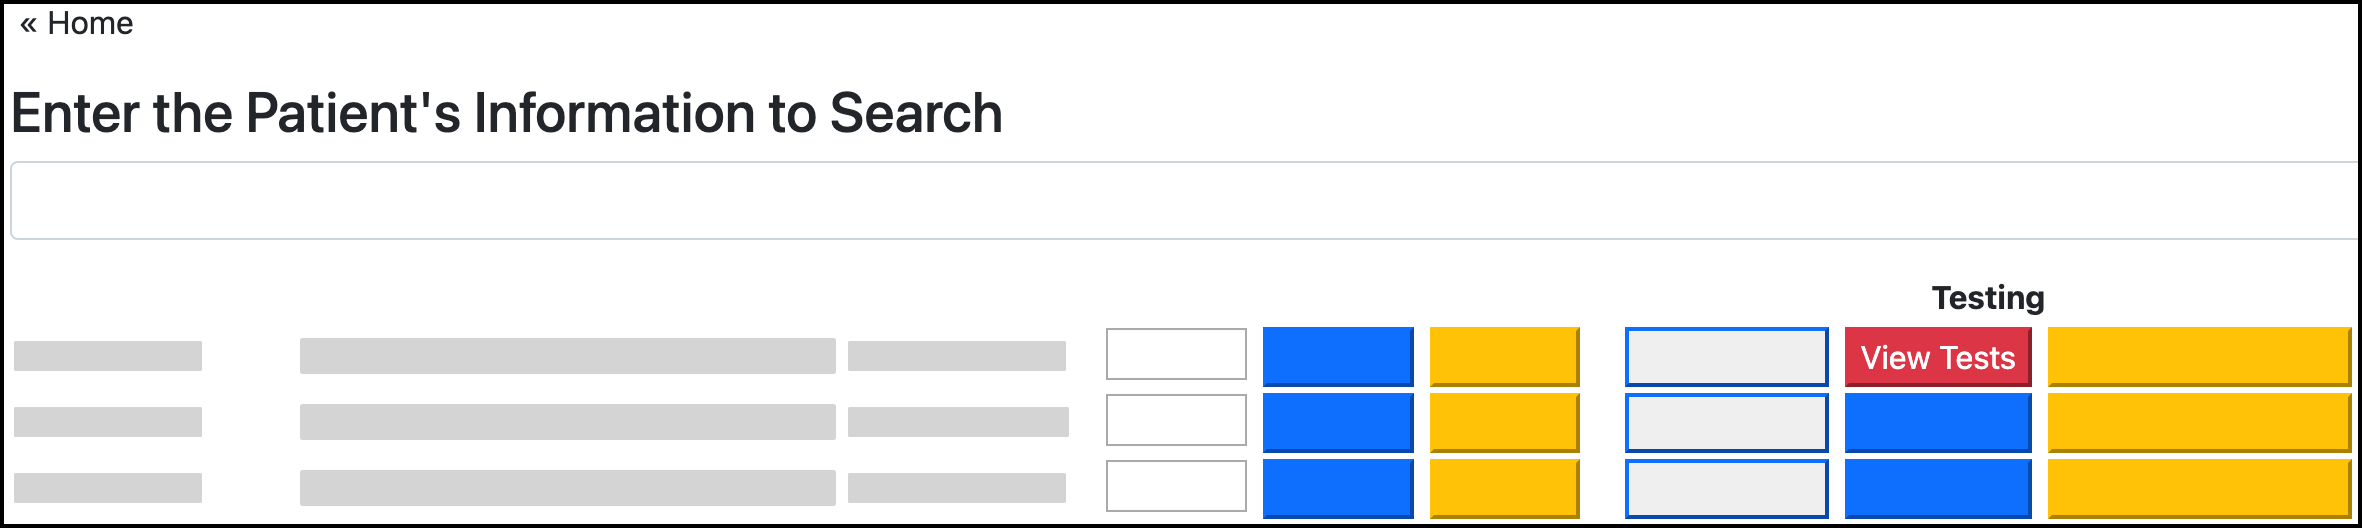2362x528 pixels.
Task: Select second-row blue-outlined gray field
Action: [1726, 423]
